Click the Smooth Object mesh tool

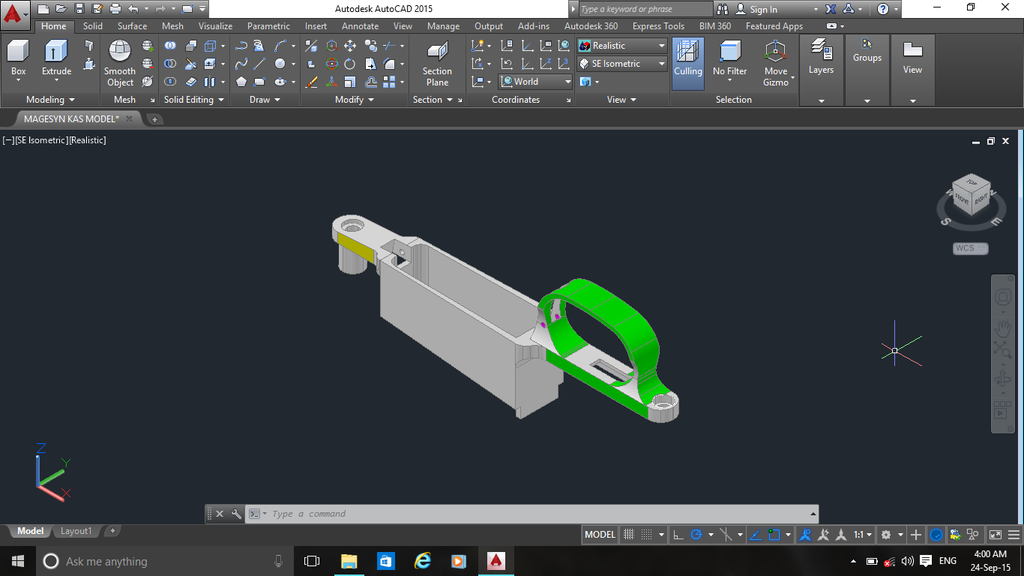click(120, 63)
